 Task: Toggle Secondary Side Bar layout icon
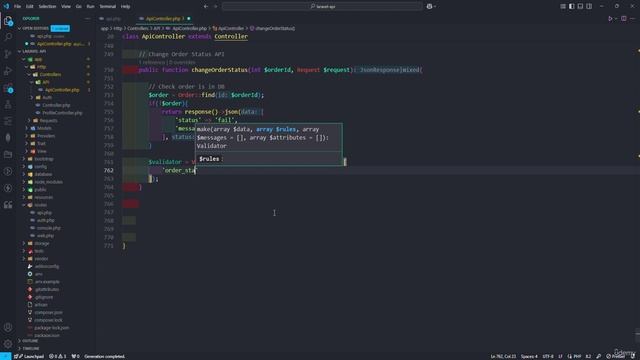(x=589, y=7)
